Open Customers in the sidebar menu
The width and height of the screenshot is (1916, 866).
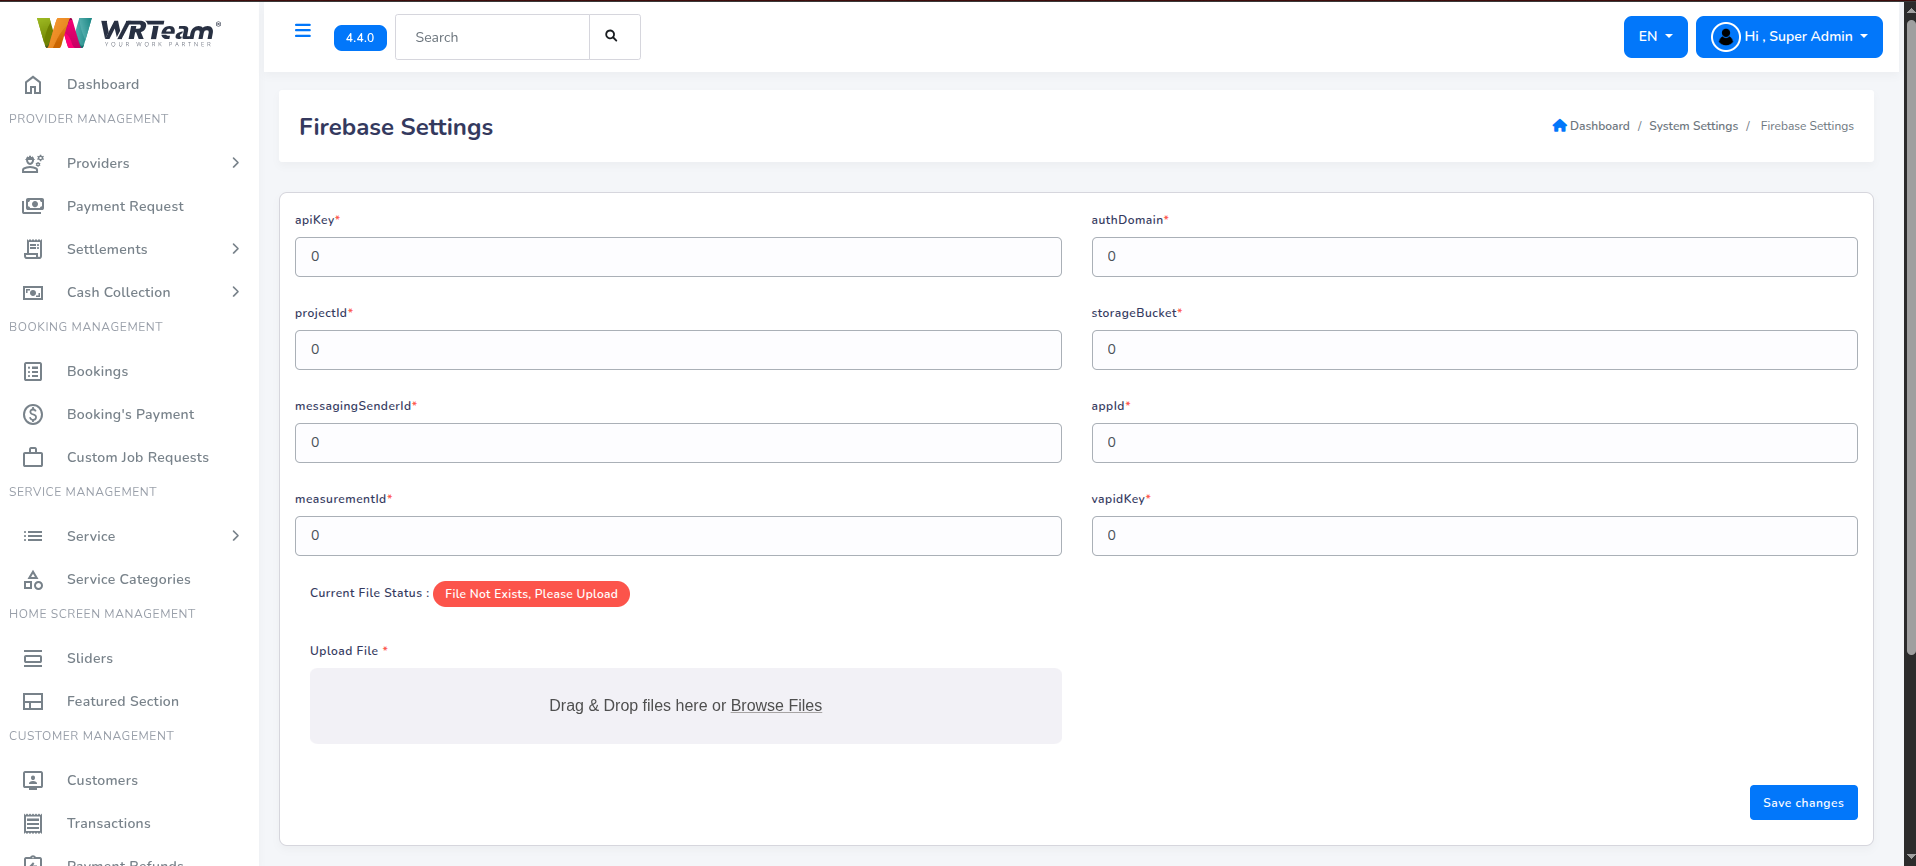coord(102,780)
